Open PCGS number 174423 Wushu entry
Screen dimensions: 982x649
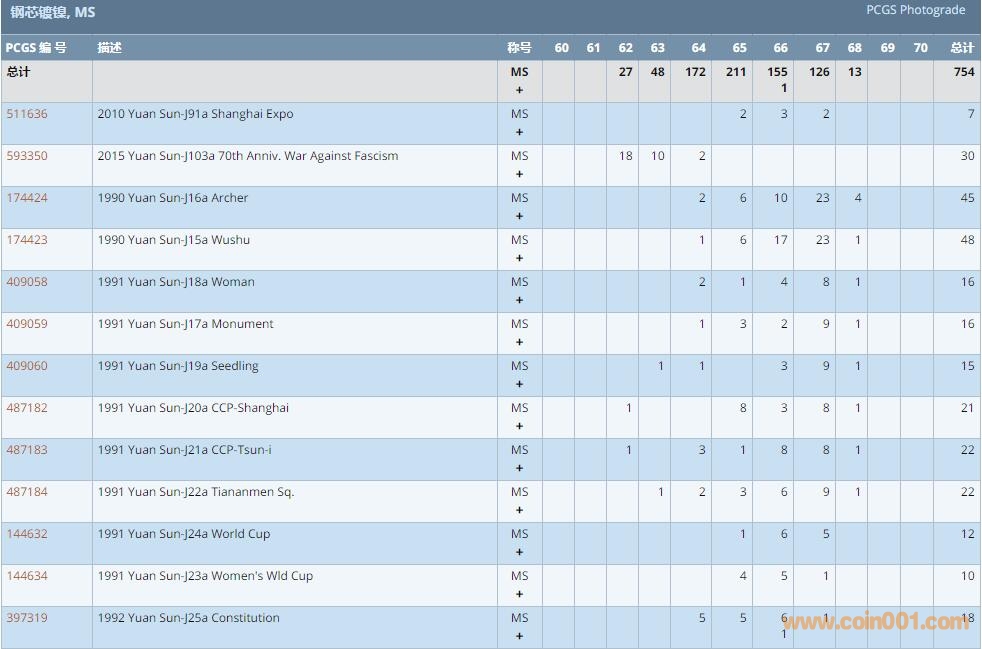[27, 240]
